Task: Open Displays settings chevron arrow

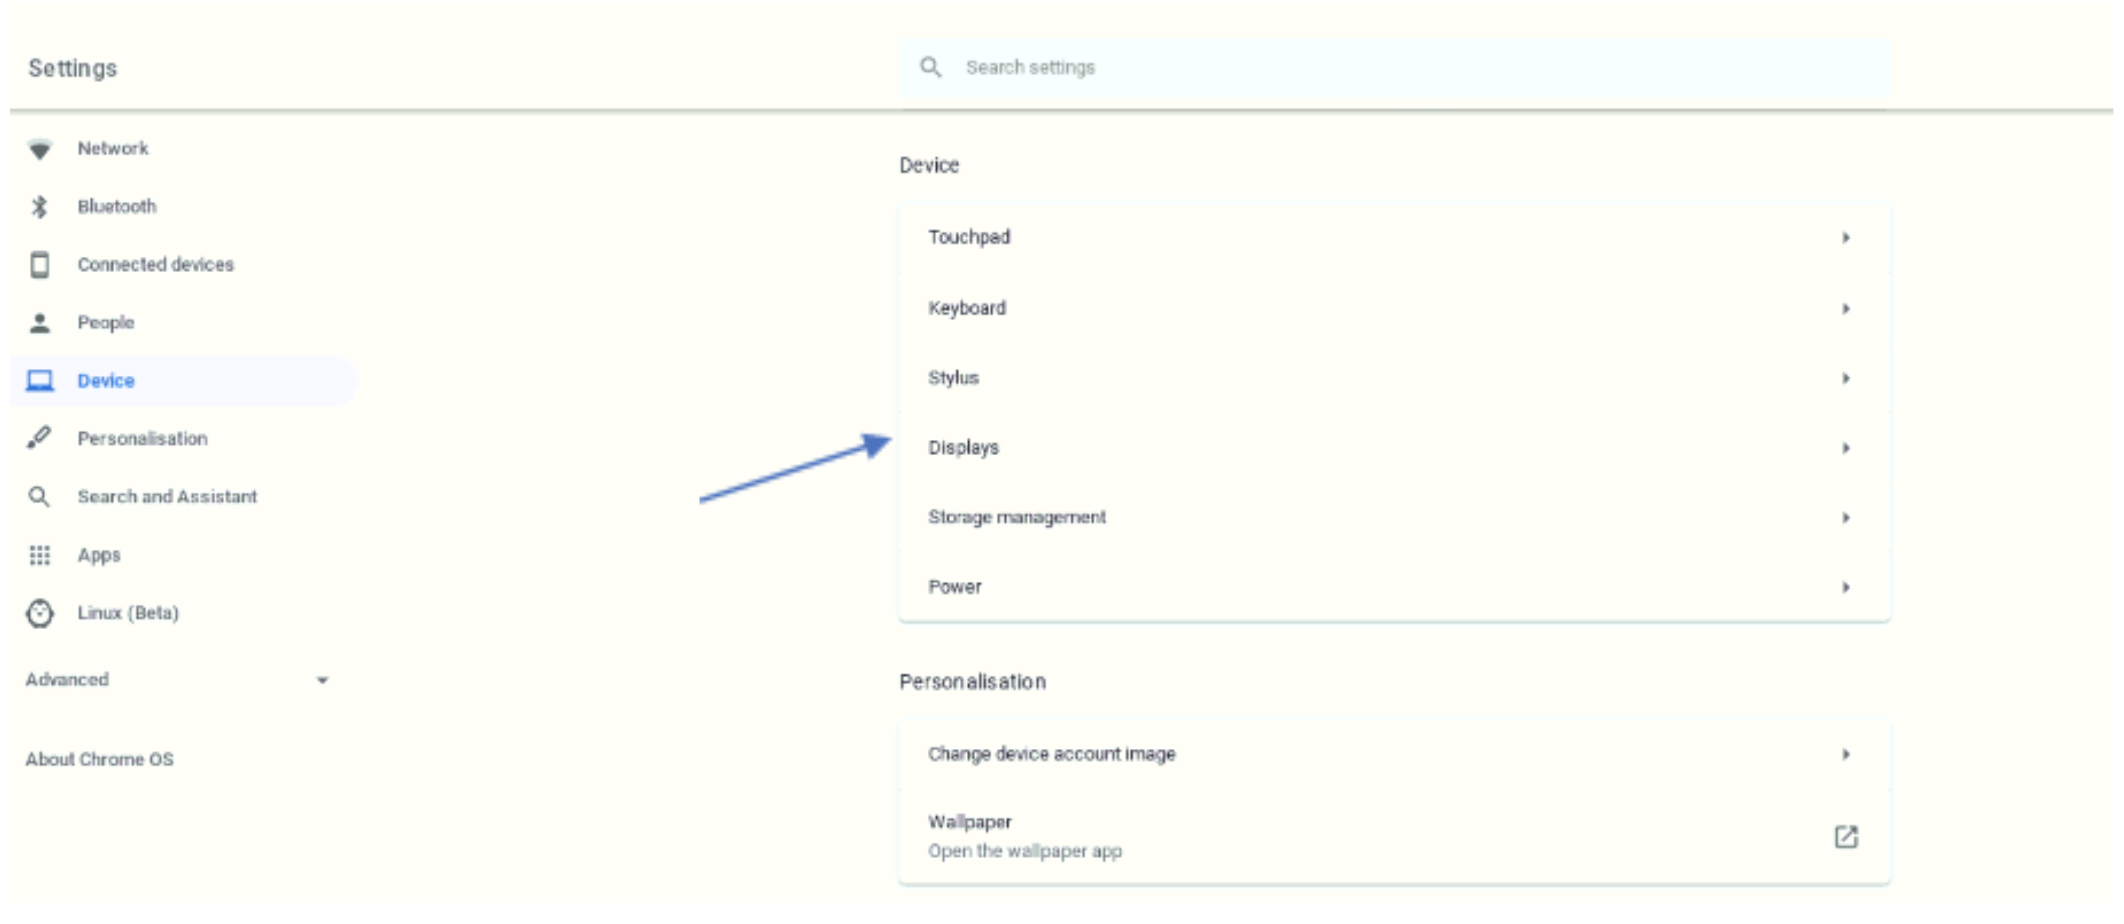Action: coord(1846,448)
